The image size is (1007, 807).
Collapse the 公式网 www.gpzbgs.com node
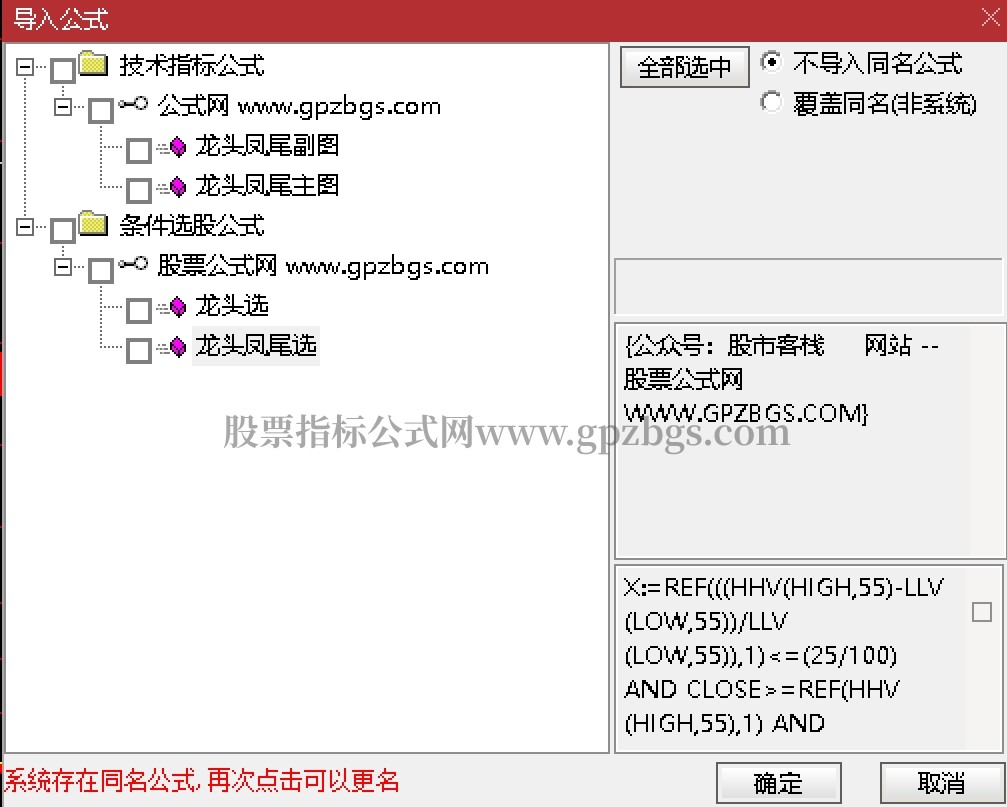pos(63,107)
